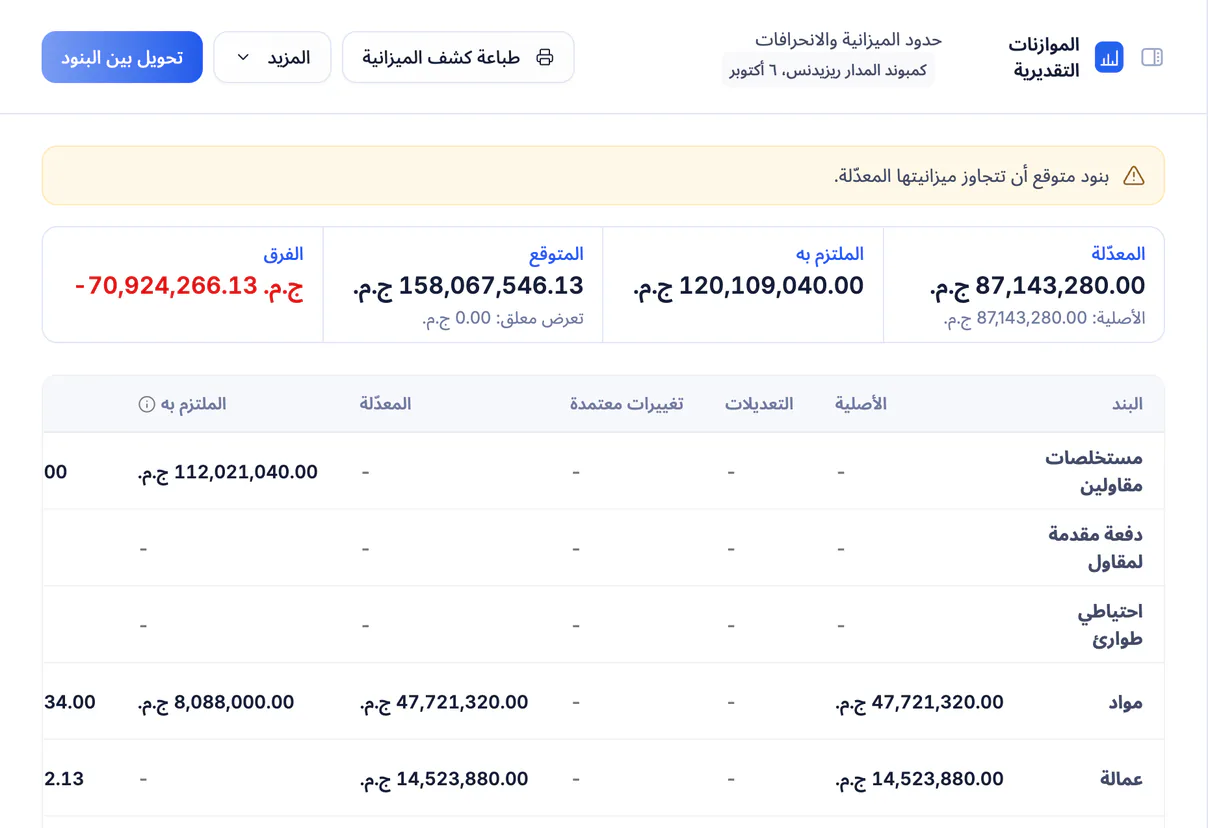Viewport: 1208px width, 828px height.
Task: Click the forecast total 158,067,546.13
Action: pyautogui.click(x=468, y=286)
